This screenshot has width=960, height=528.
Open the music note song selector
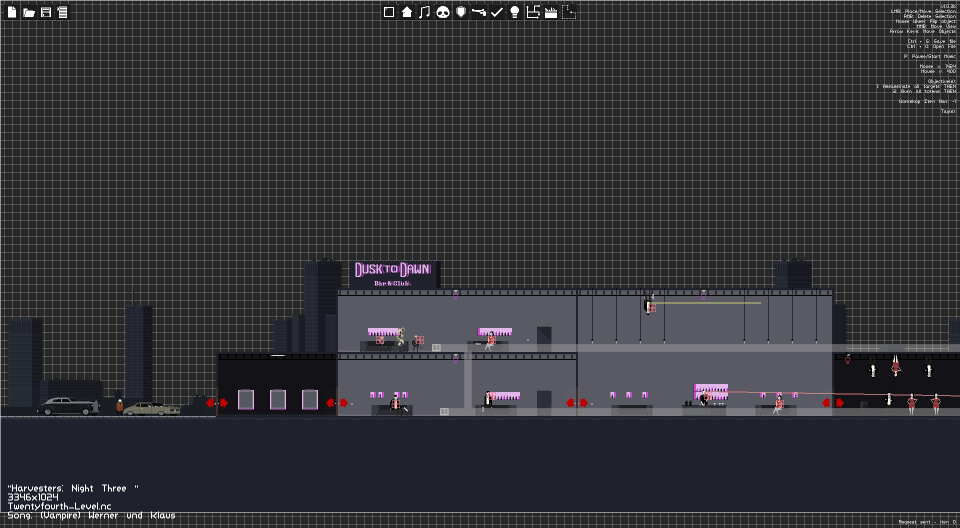[425, 12]
